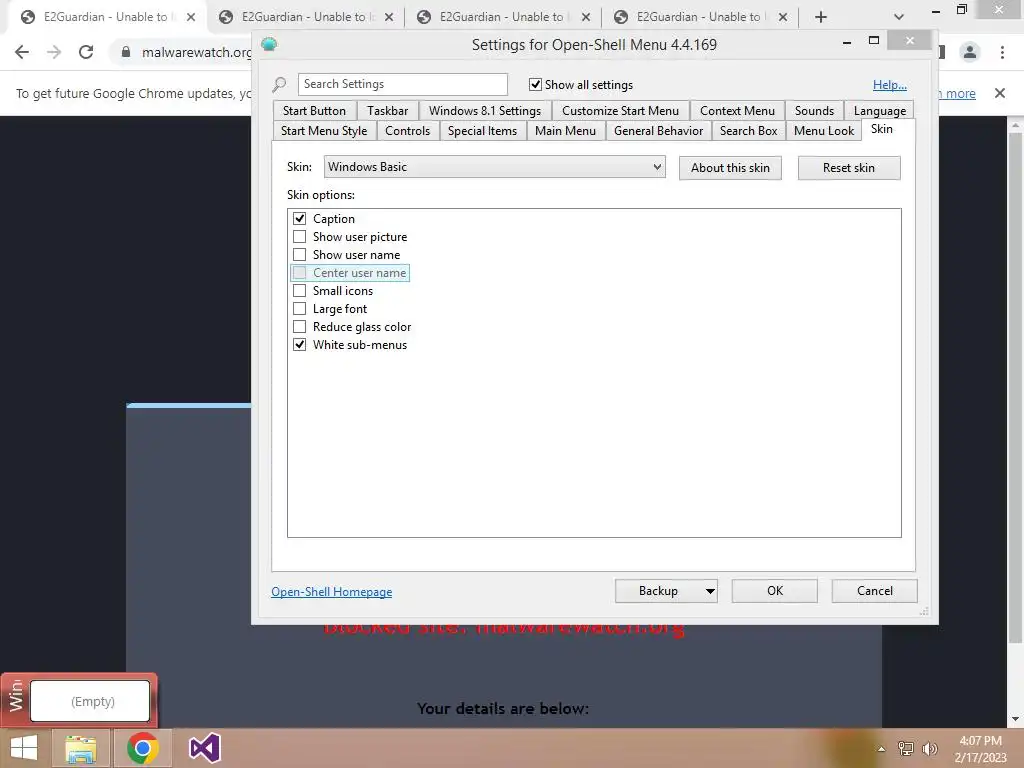The height and width of the screenshot is (768, 1024).
Task: Open Windows Start button on taskbar
Action: click(24, 748)
